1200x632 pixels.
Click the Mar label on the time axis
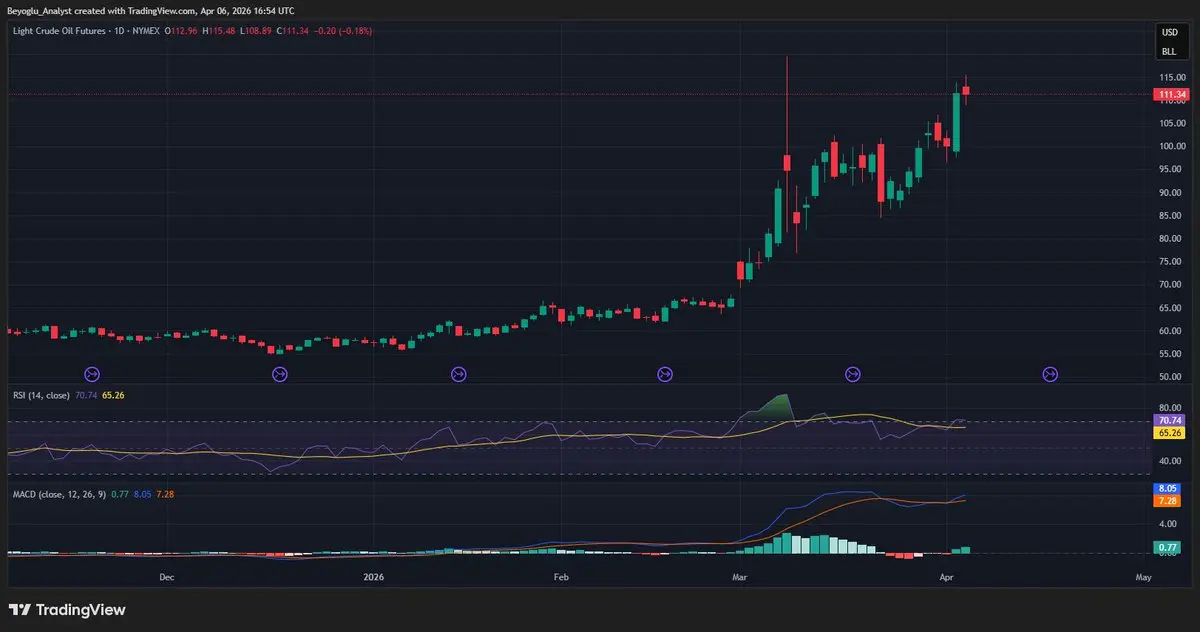click(740, 577)
